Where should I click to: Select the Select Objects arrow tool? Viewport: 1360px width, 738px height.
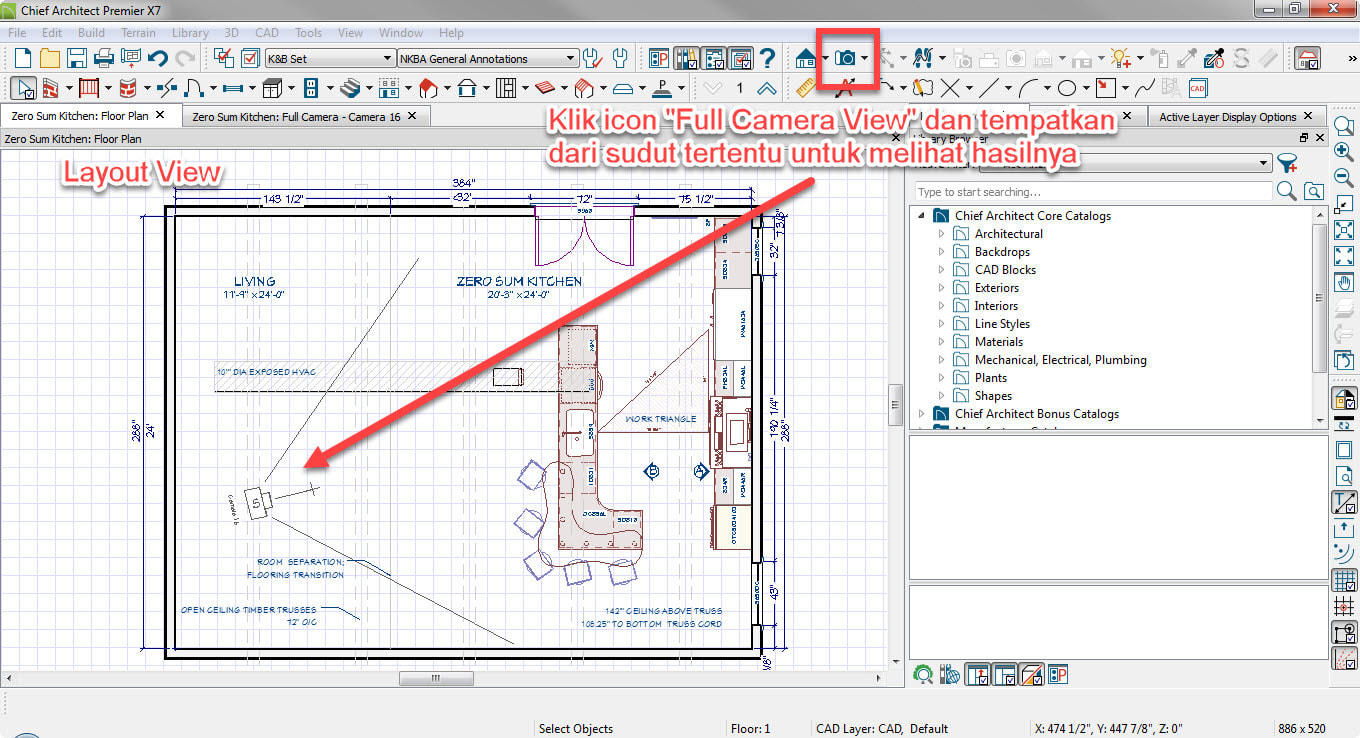coord(25,88)
